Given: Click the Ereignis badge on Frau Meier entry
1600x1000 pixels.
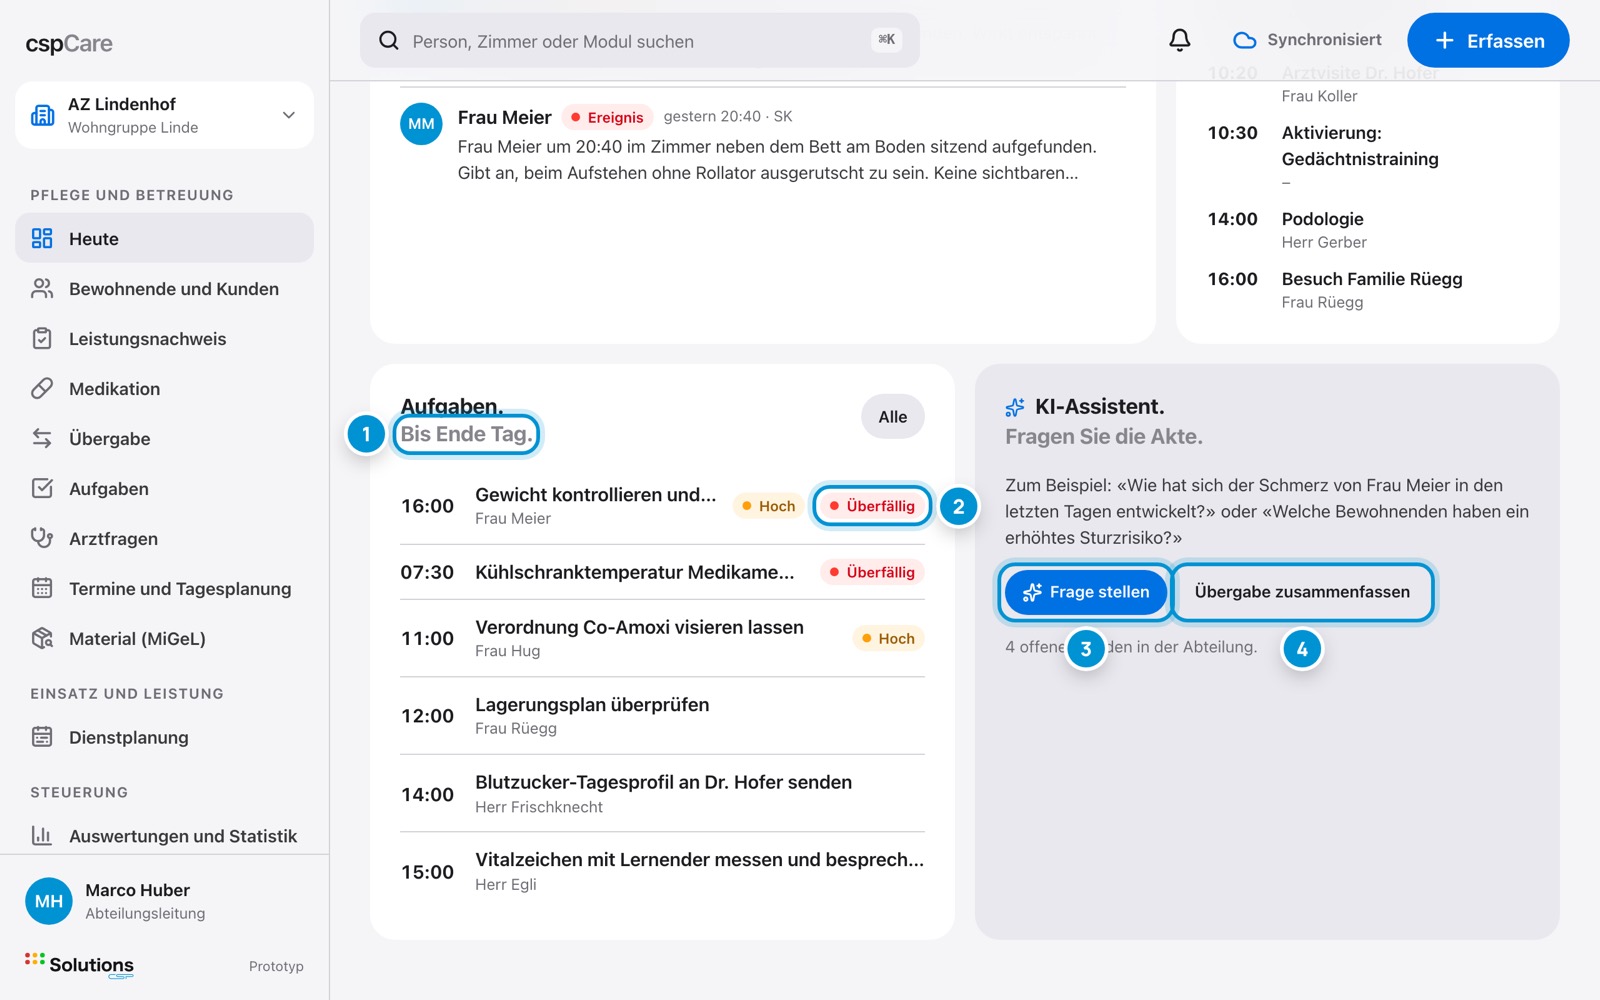Looking at the screenshot, I should pyautogui.click(x=607, y=117).
